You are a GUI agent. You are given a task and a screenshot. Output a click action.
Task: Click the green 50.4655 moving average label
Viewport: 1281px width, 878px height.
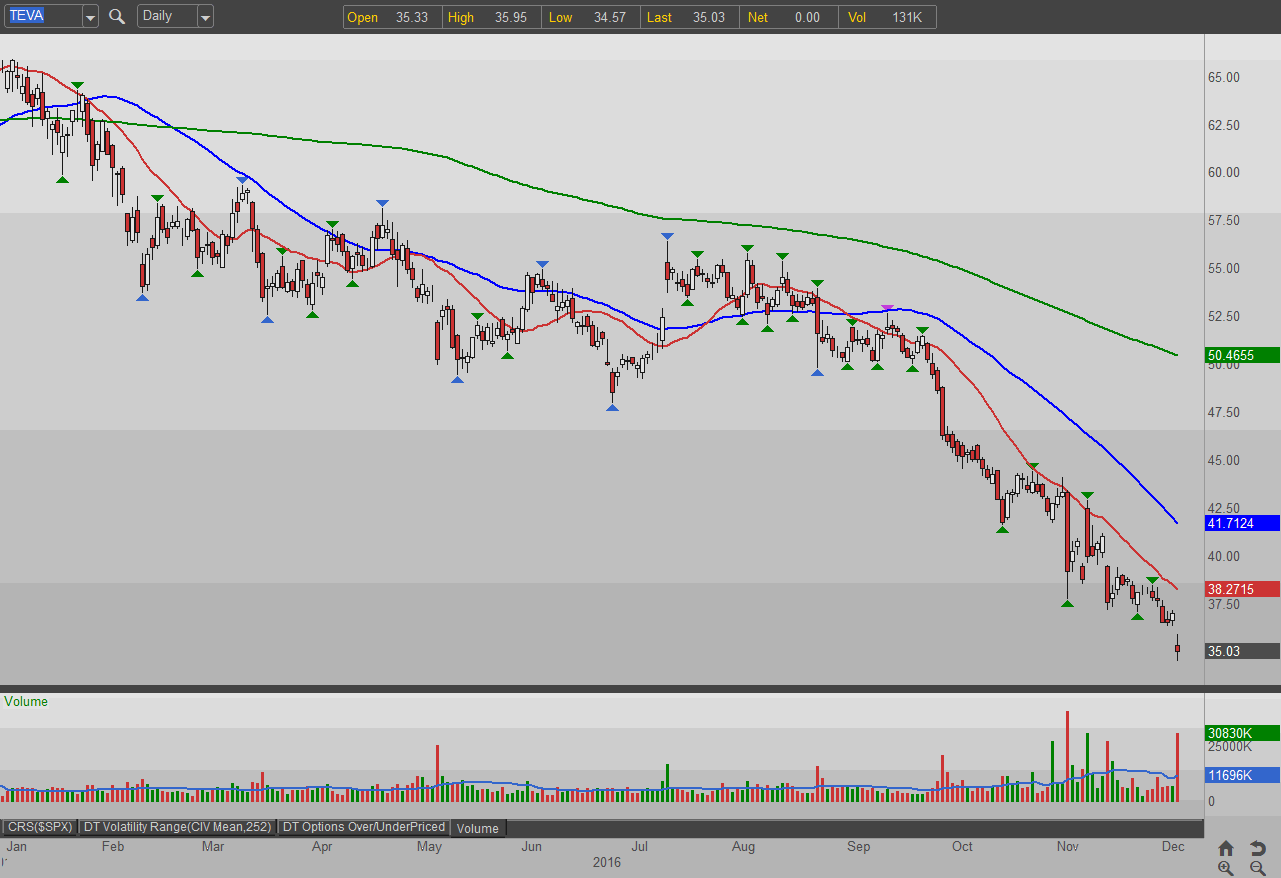1243,355
